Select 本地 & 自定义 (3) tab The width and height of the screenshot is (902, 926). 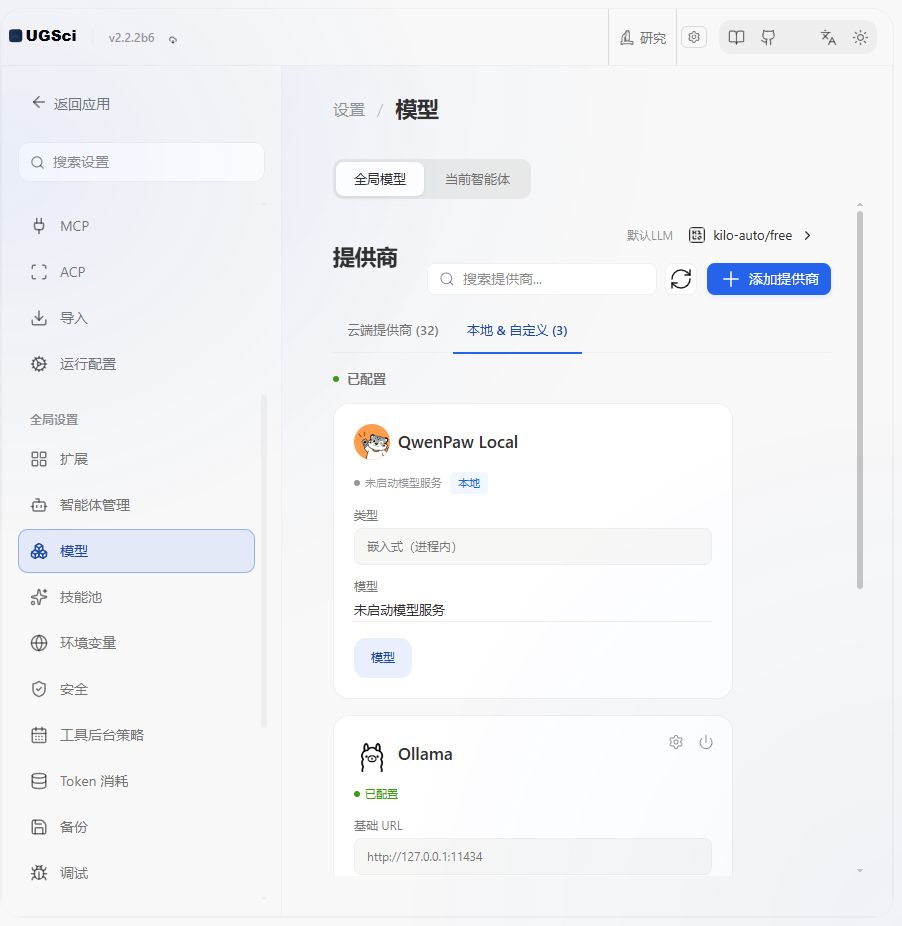(517, 330)
